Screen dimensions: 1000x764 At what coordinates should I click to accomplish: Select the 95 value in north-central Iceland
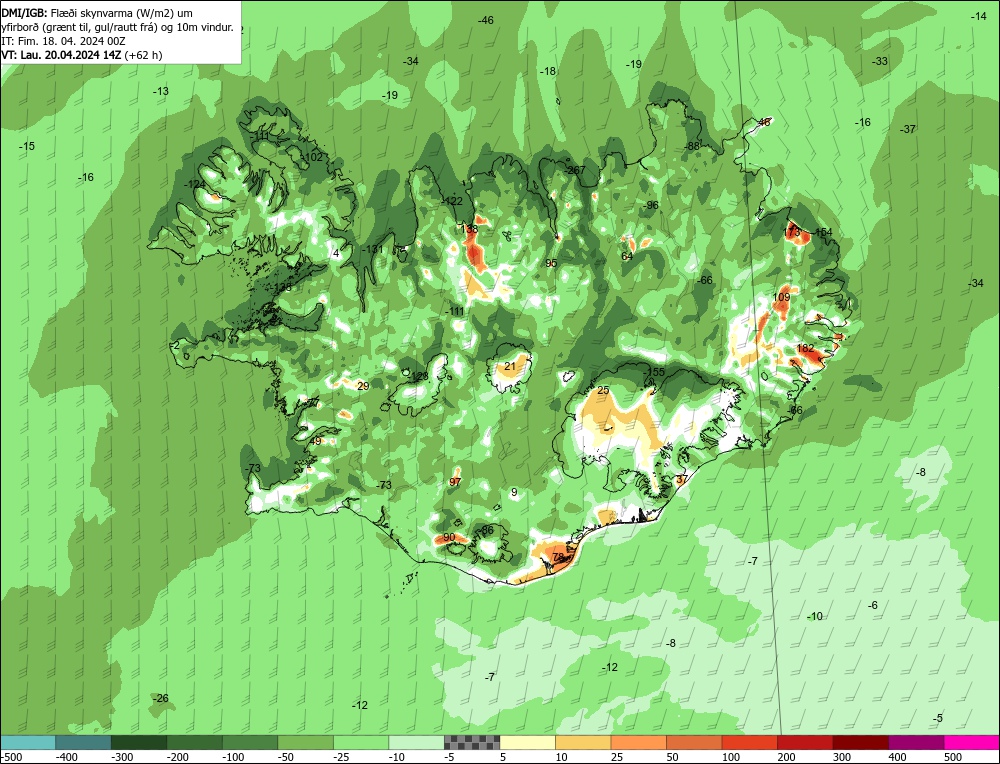[x=552, y=263]
